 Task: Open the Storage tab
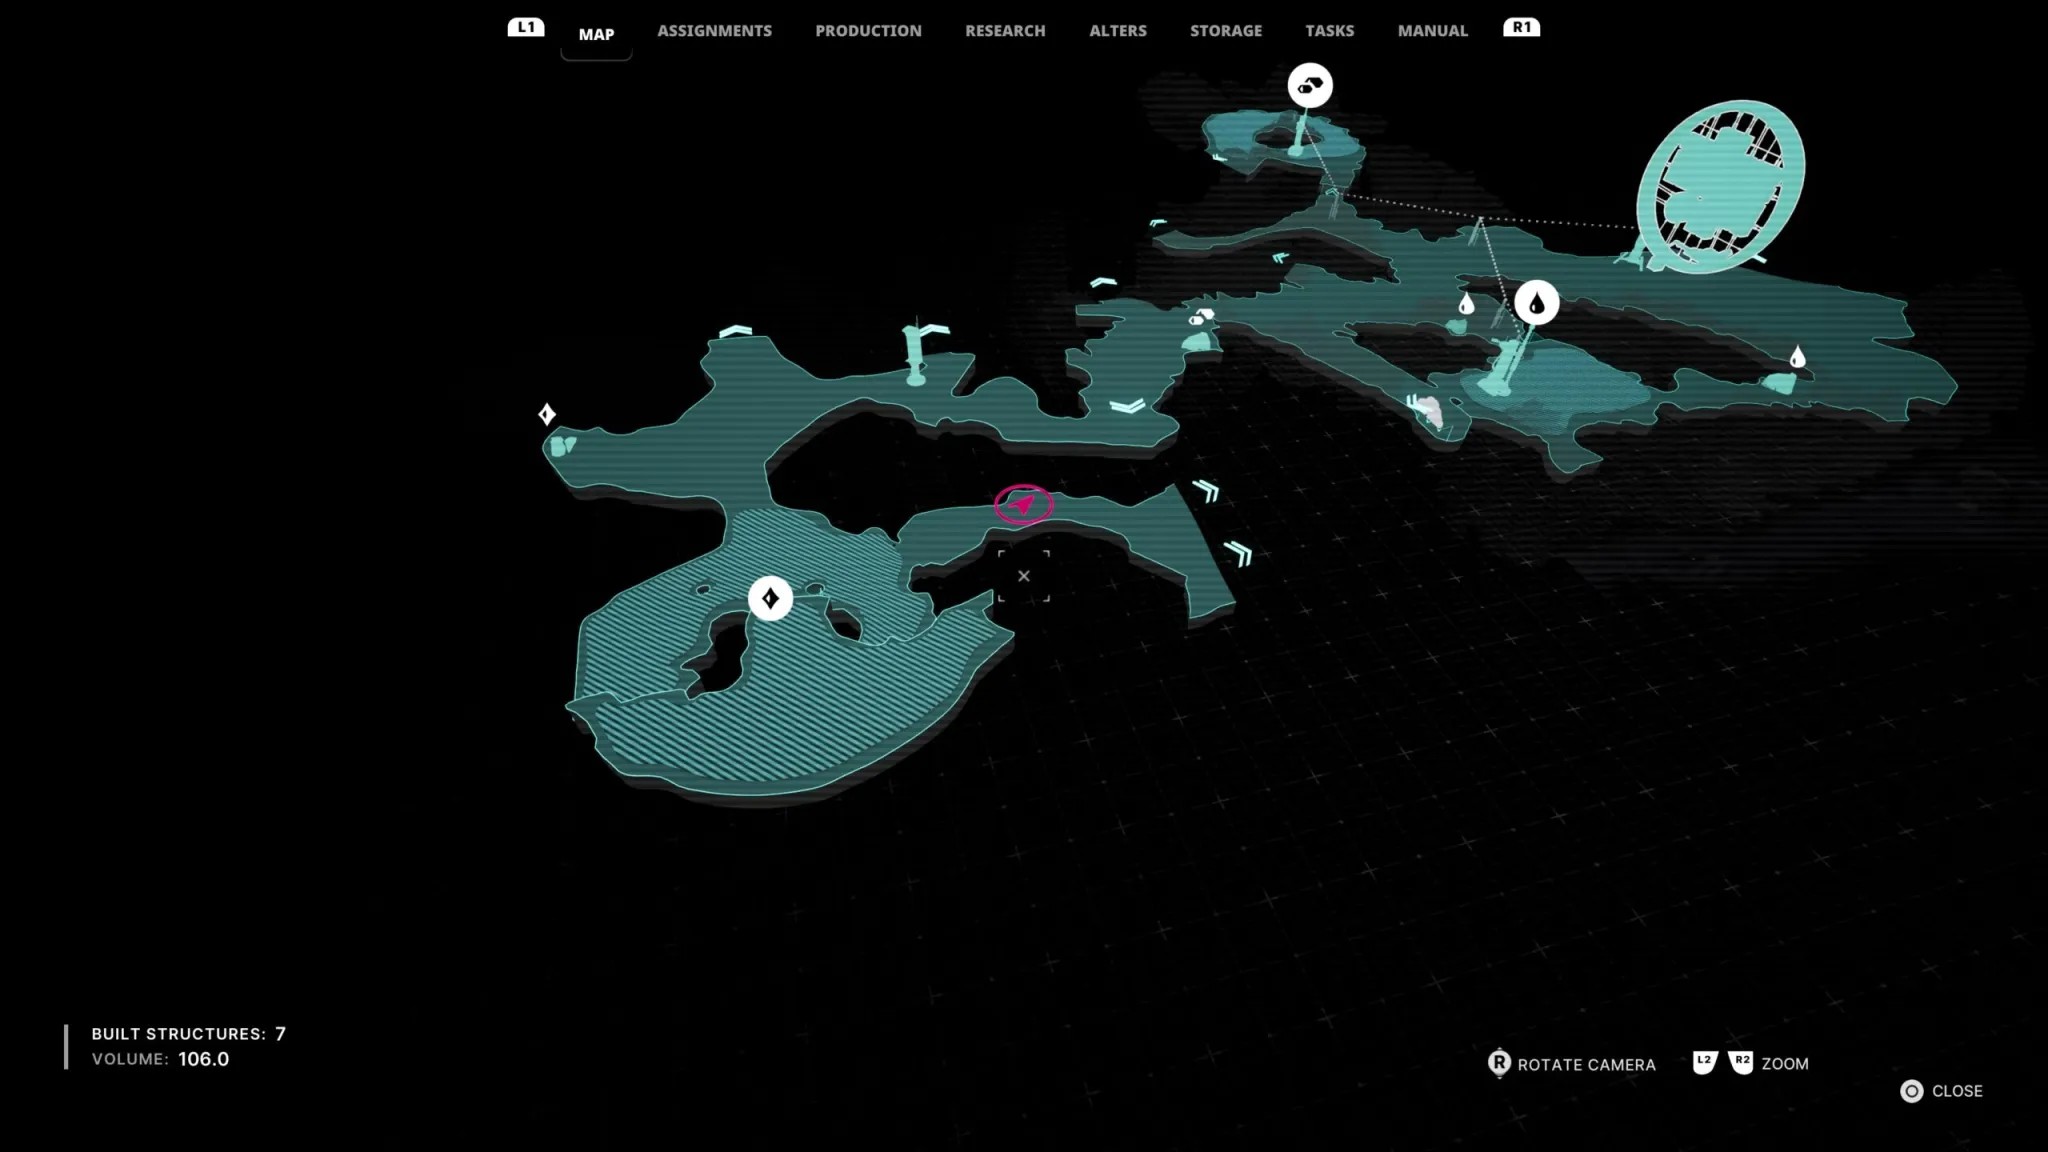(1226, 31)
